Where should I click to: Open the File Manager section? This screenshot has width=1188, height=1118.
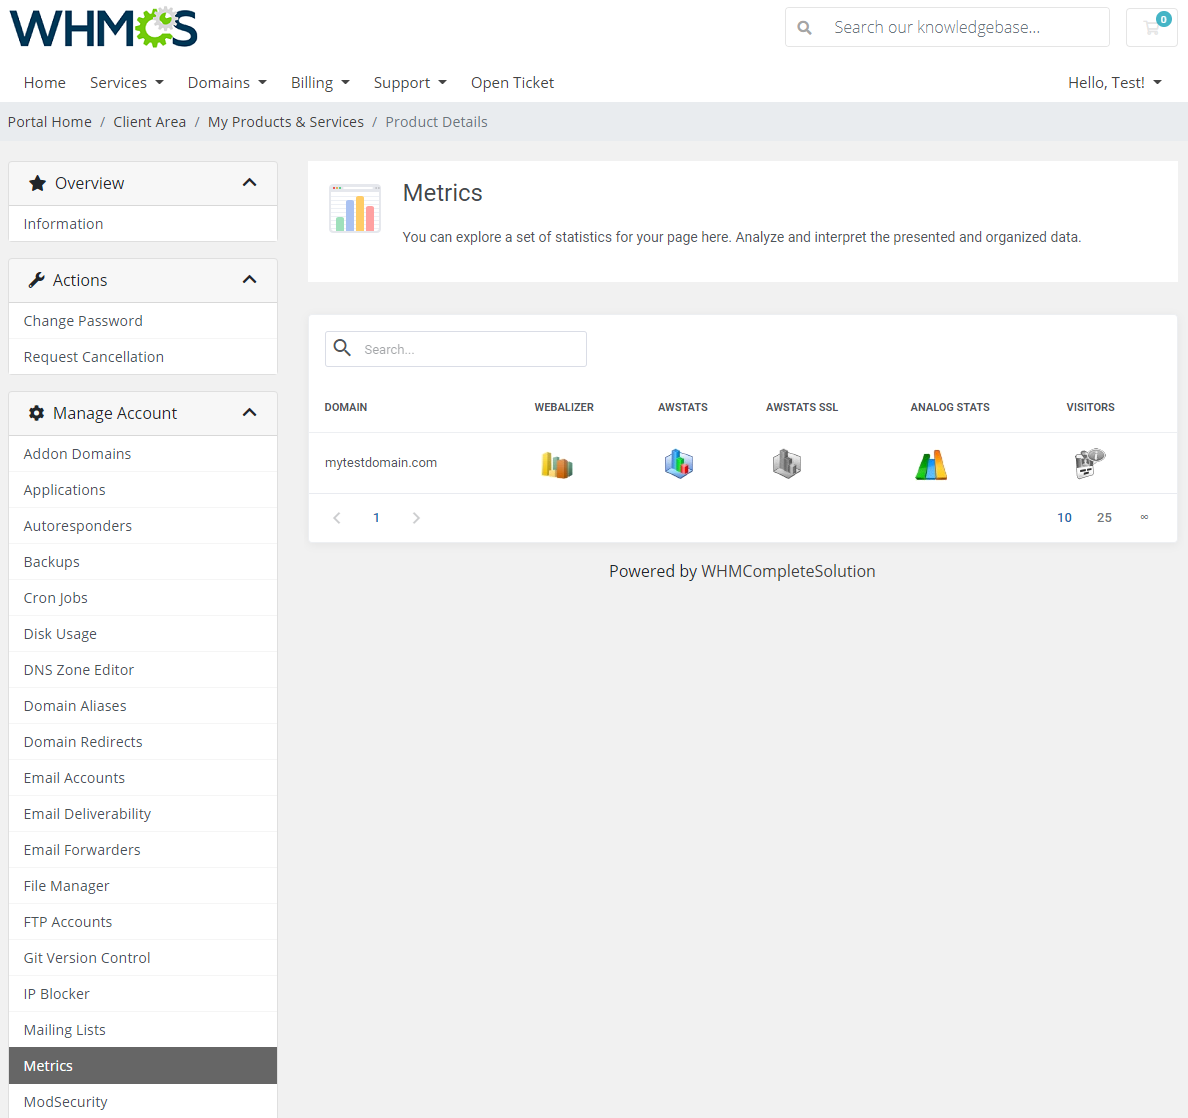(x=66, y=885)
